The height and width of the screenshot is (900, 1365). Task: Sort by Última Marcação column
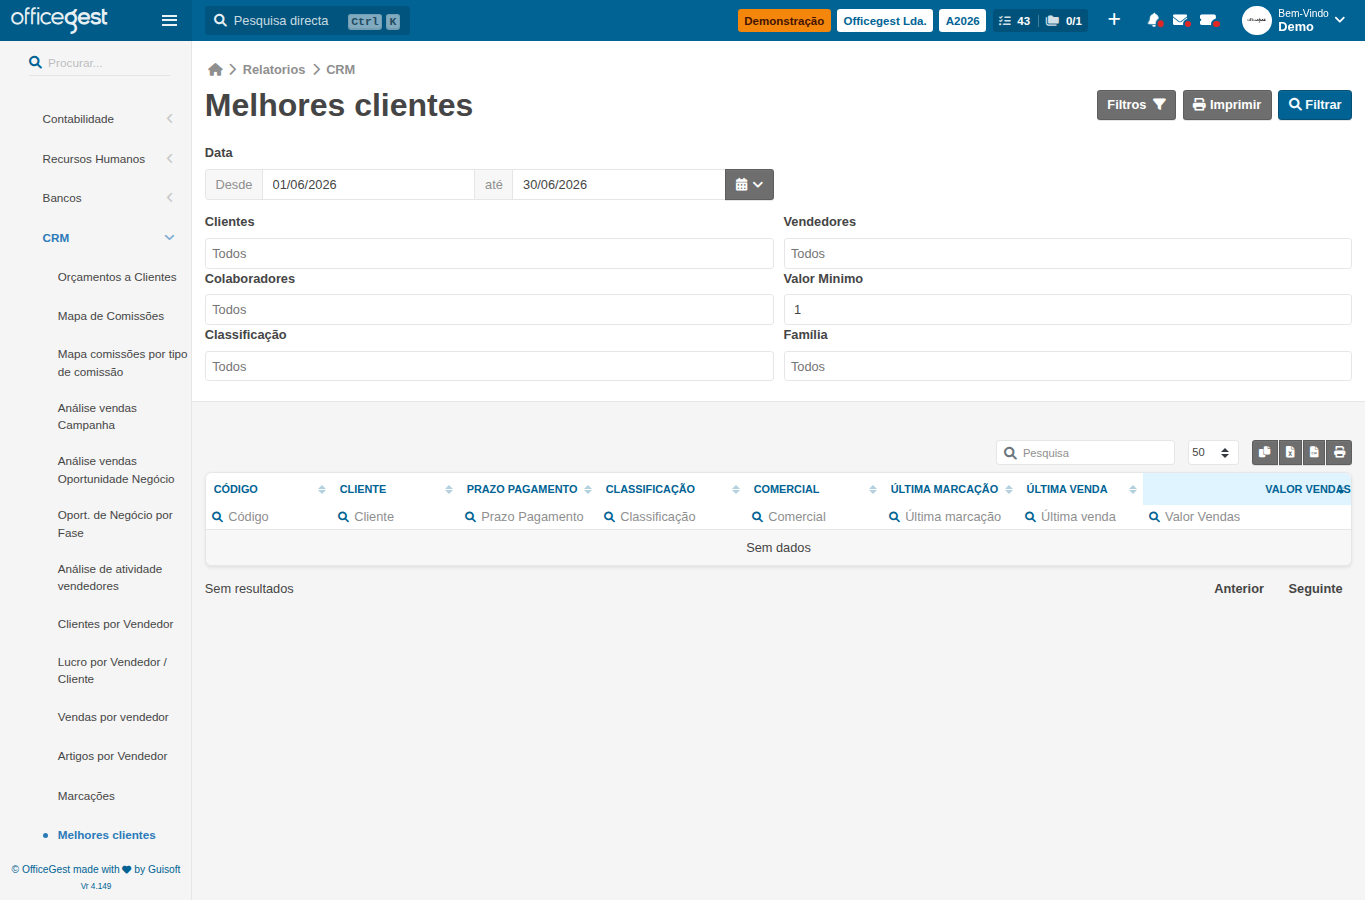tap(951, 489)
